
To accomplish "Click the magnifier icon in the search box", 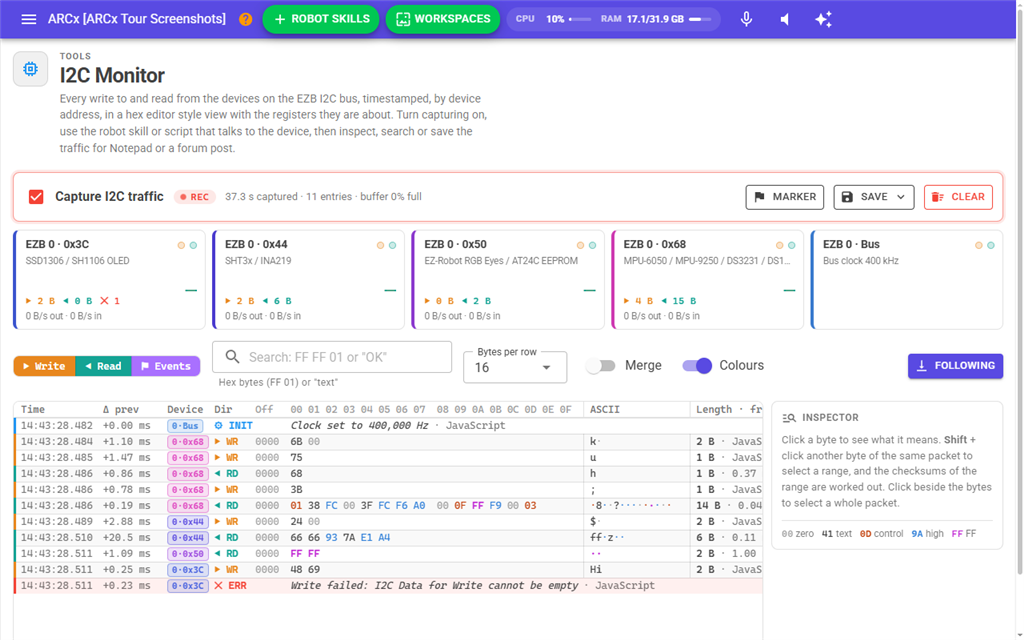I will (x=232, y=357).
